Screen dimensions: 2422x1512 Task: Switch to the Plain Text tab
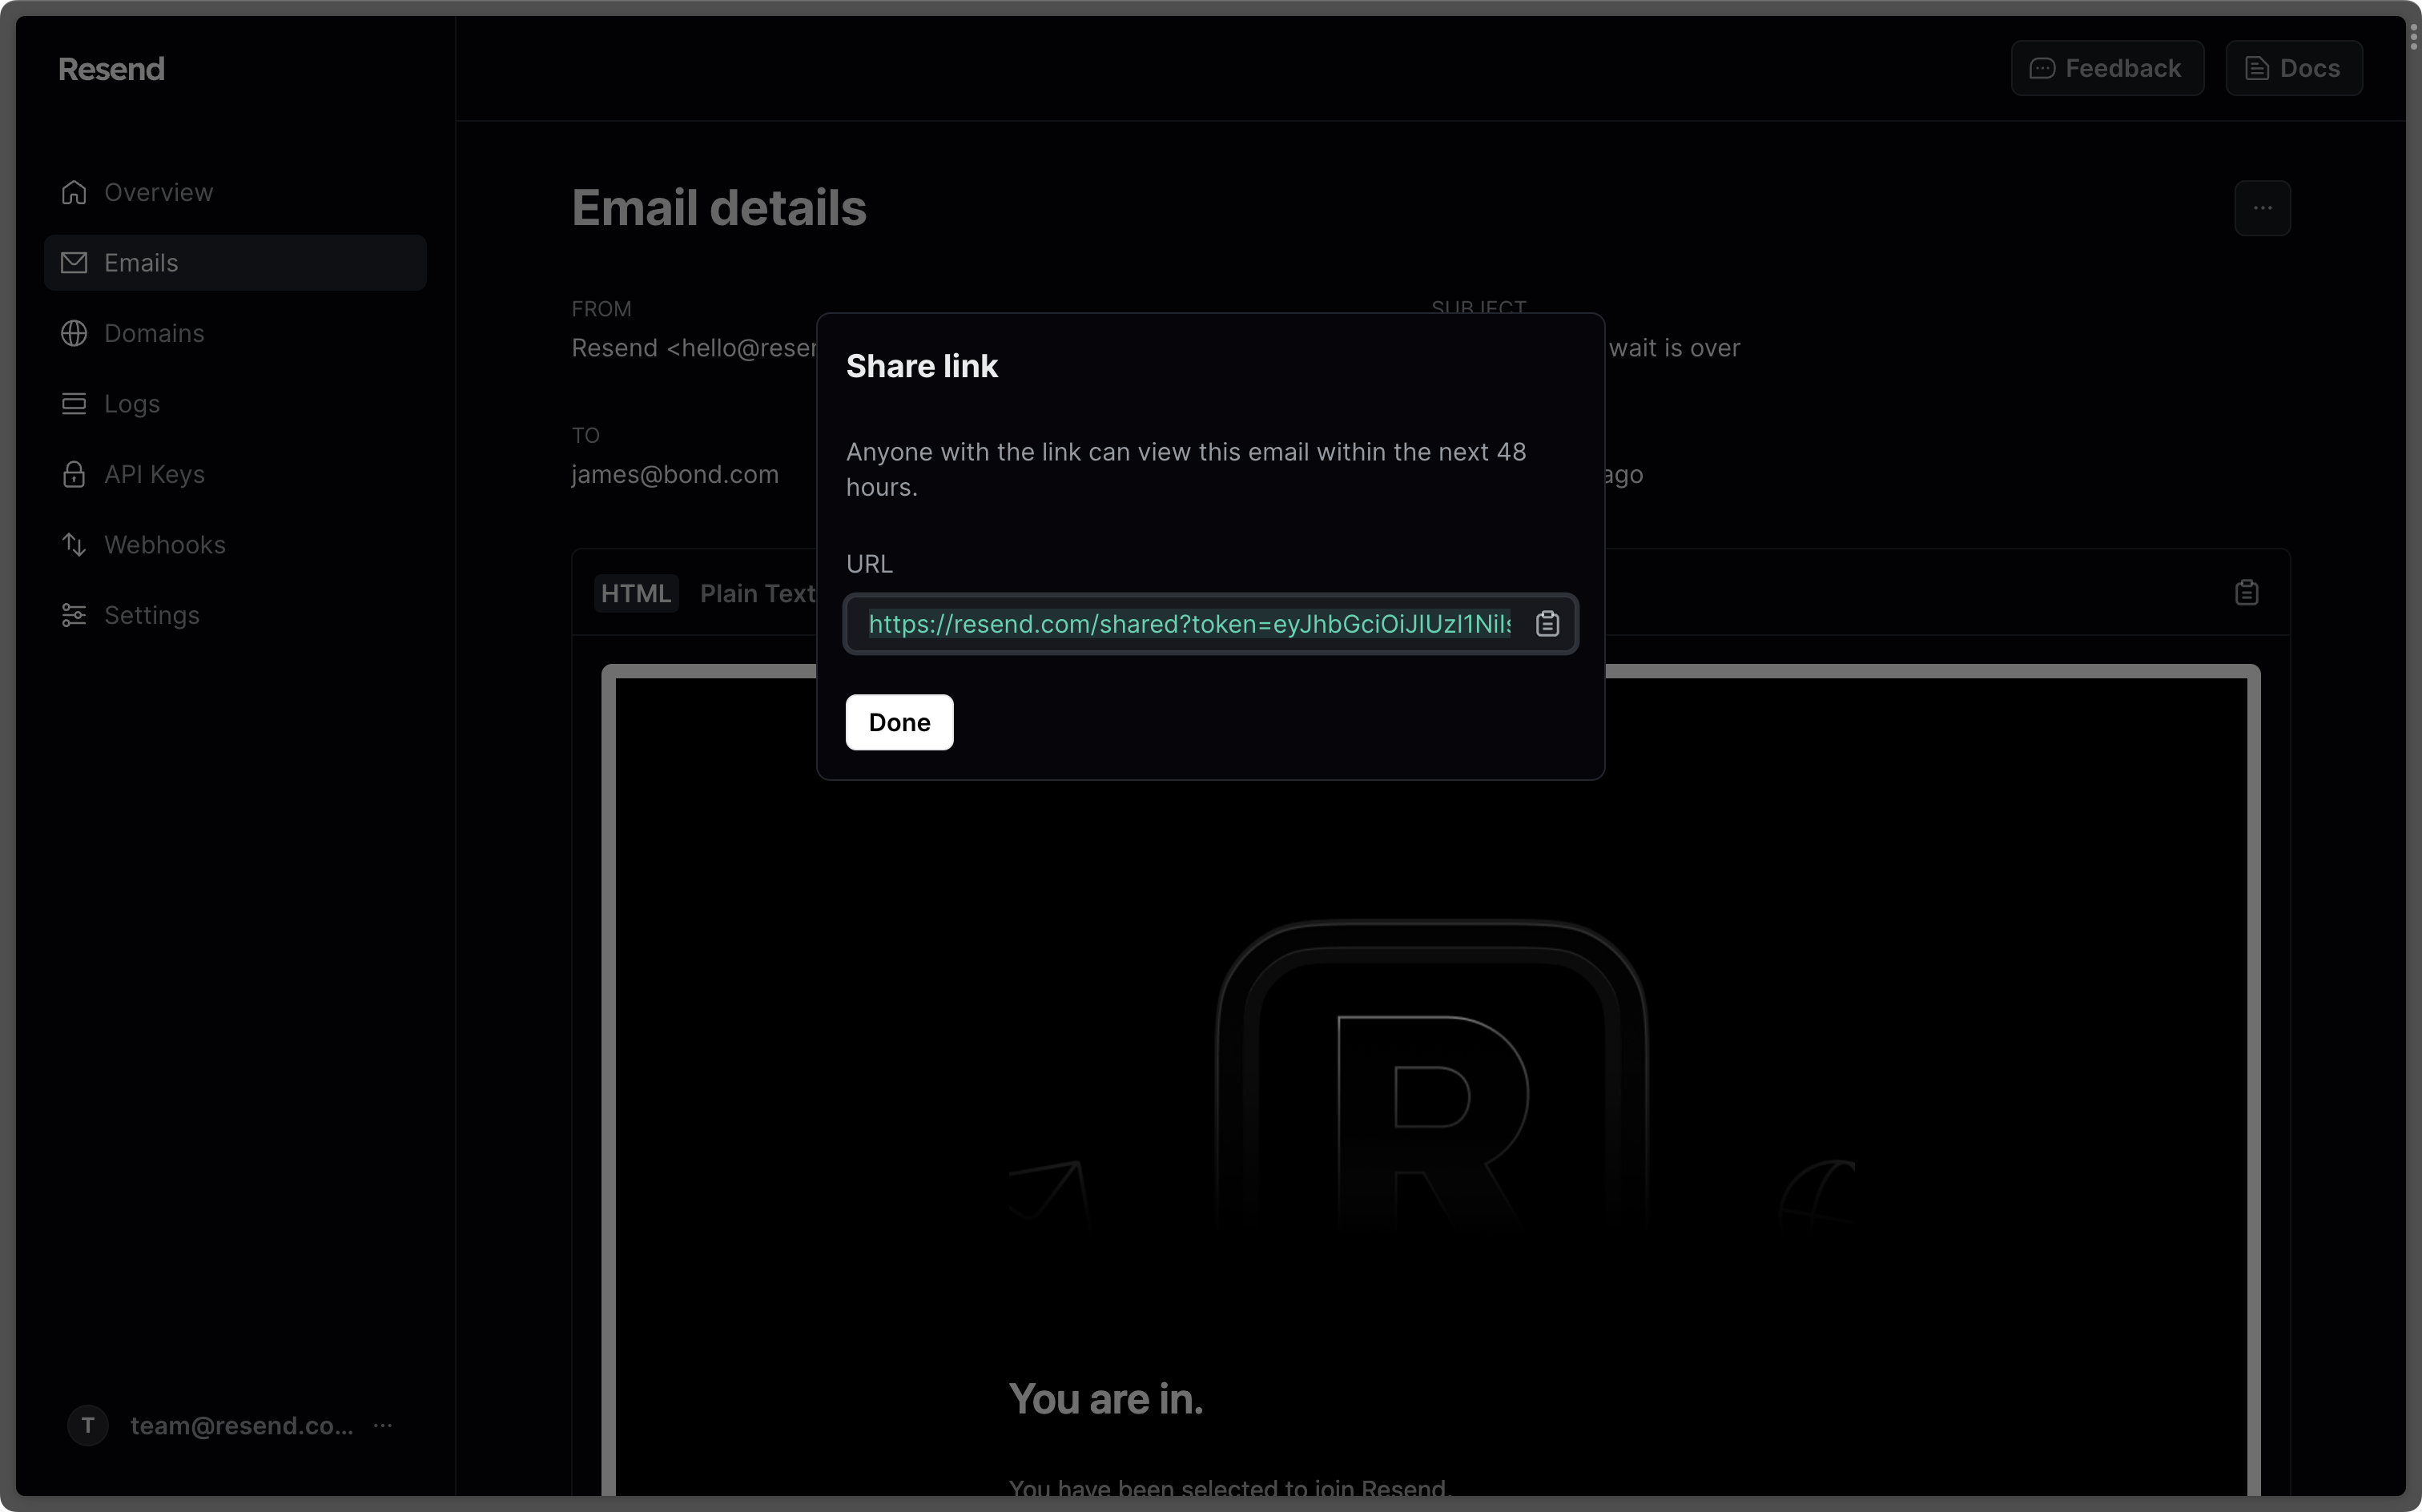tap(758, 593)
